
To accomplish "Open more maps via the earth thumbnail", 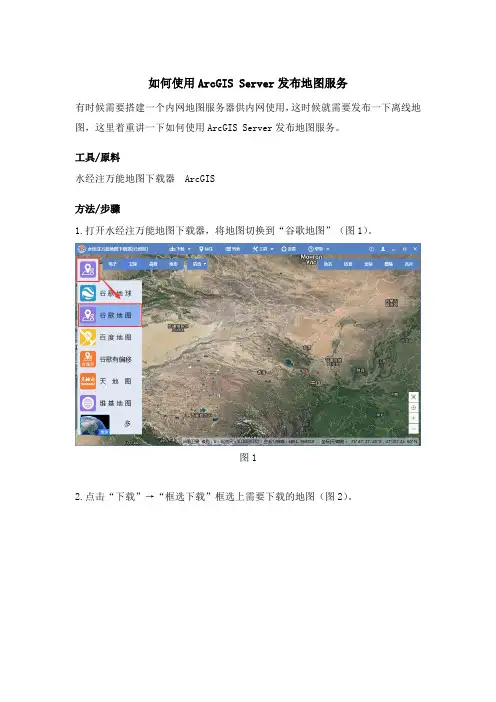I will tap(94, 424).
